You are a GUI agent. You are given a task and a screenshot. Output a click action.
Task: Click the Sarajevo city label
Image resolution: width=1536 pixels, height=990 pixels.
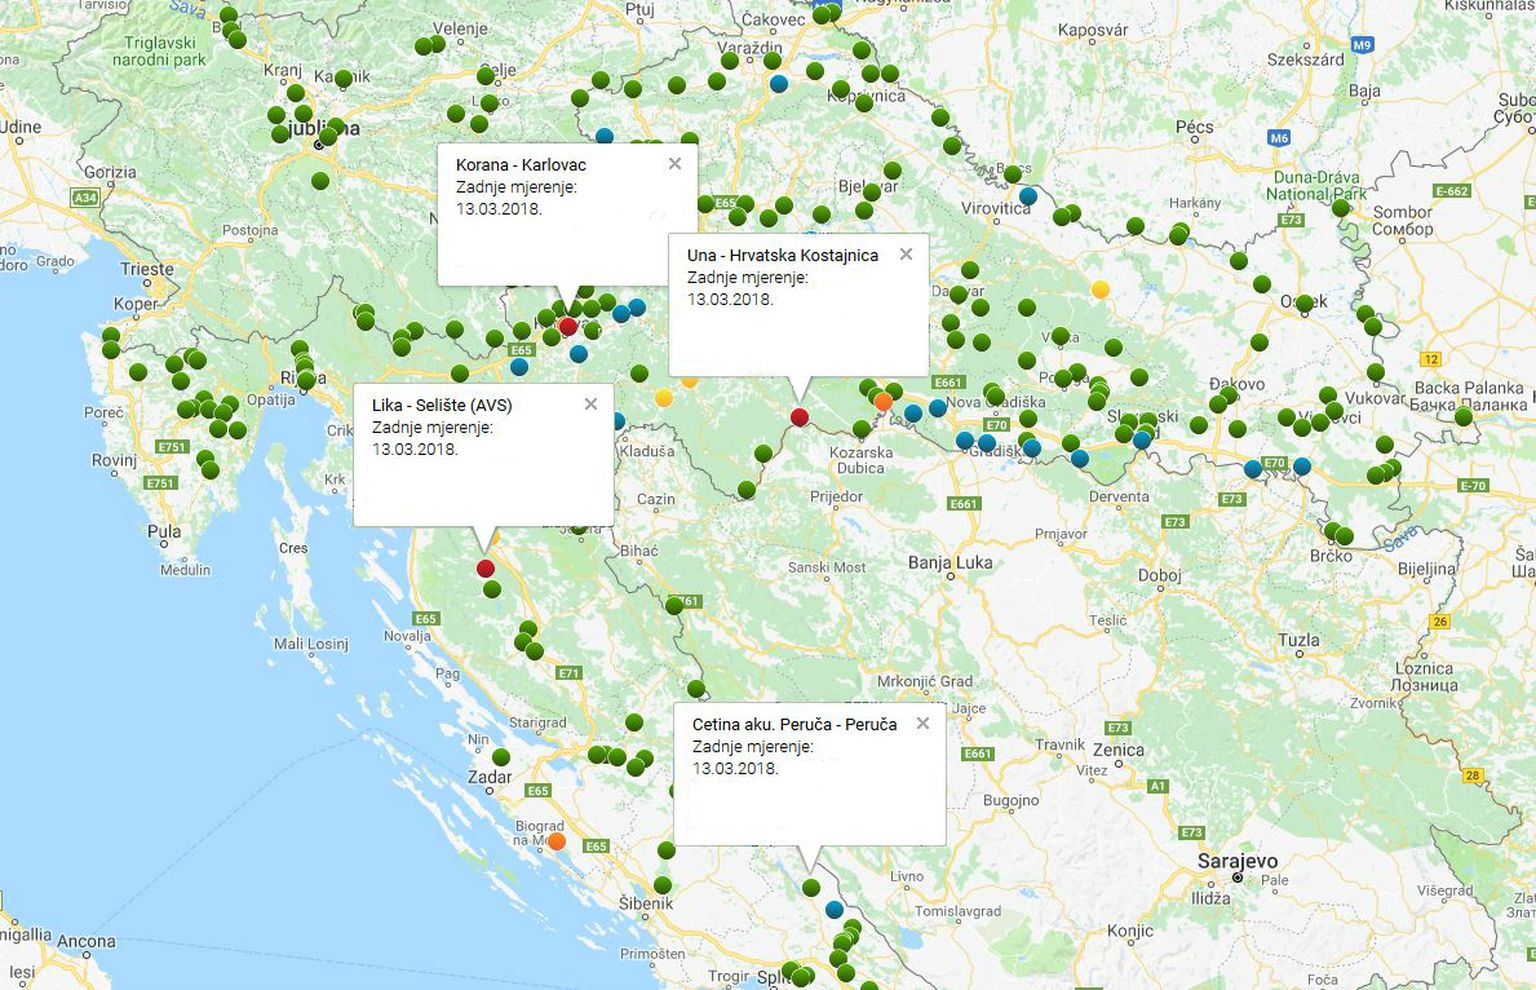(1238, 860)
